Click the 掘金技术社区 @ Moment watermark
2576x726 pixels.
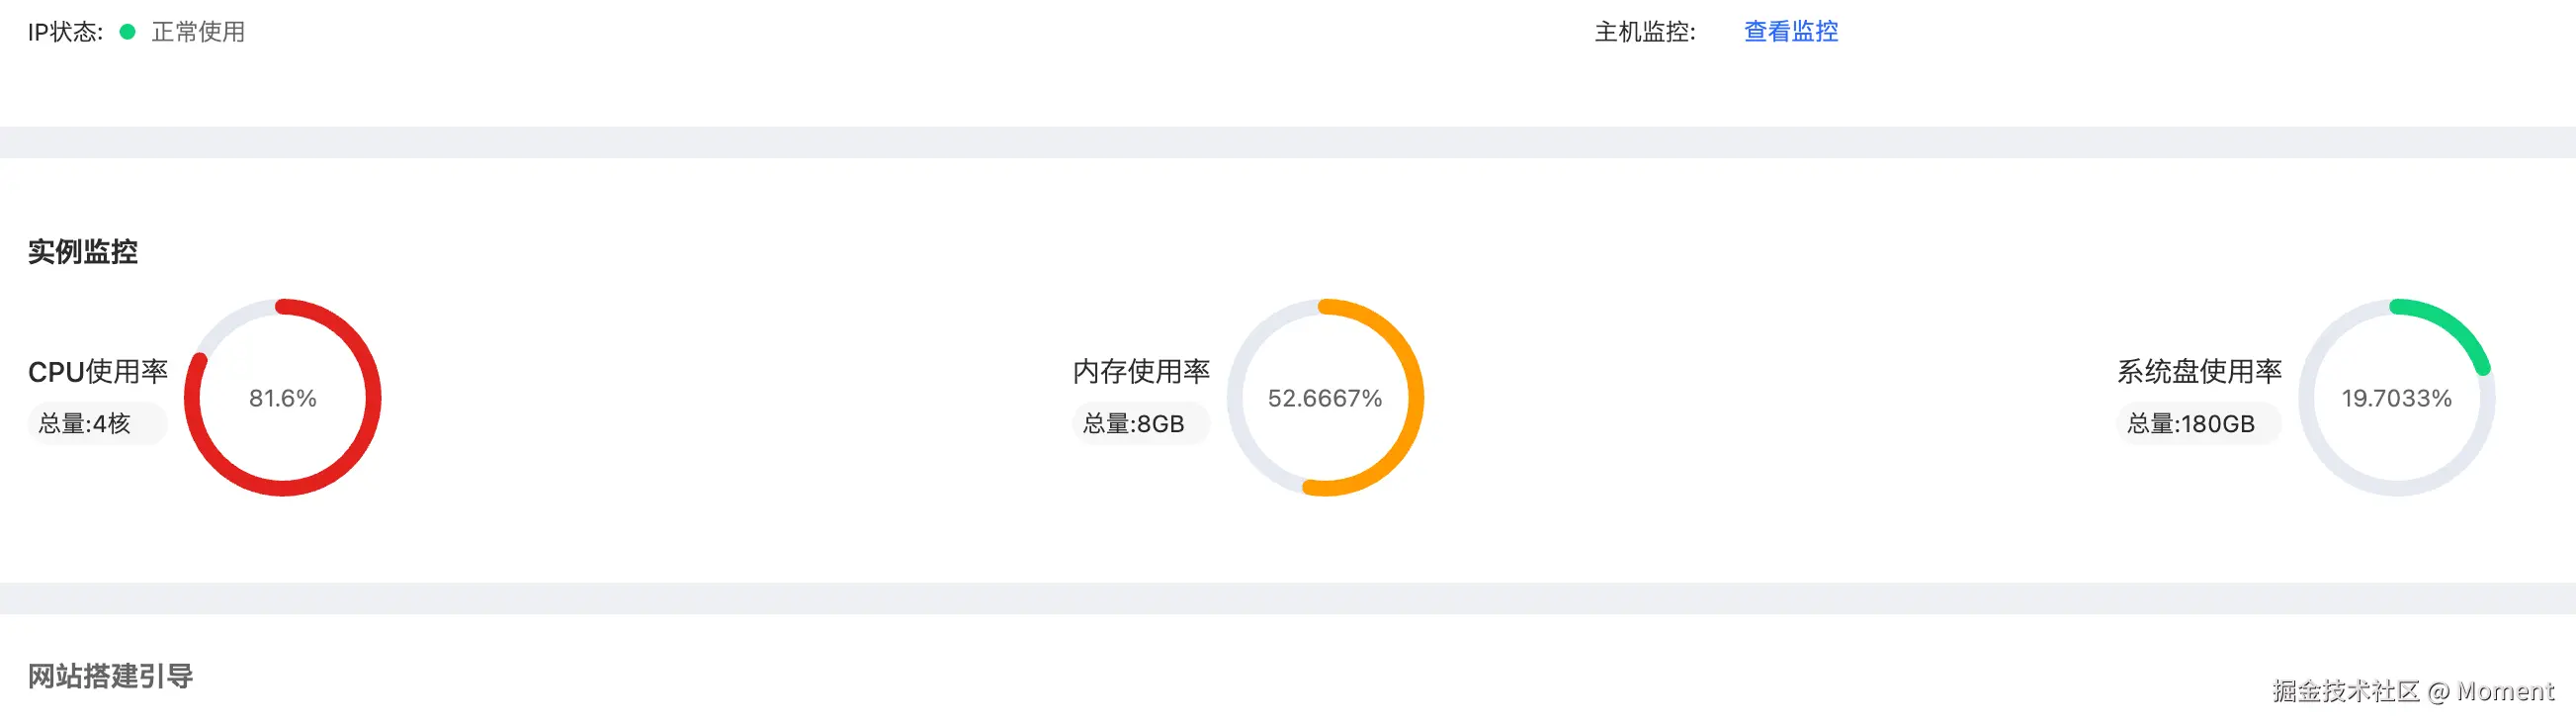click(x=2412, y=691)
